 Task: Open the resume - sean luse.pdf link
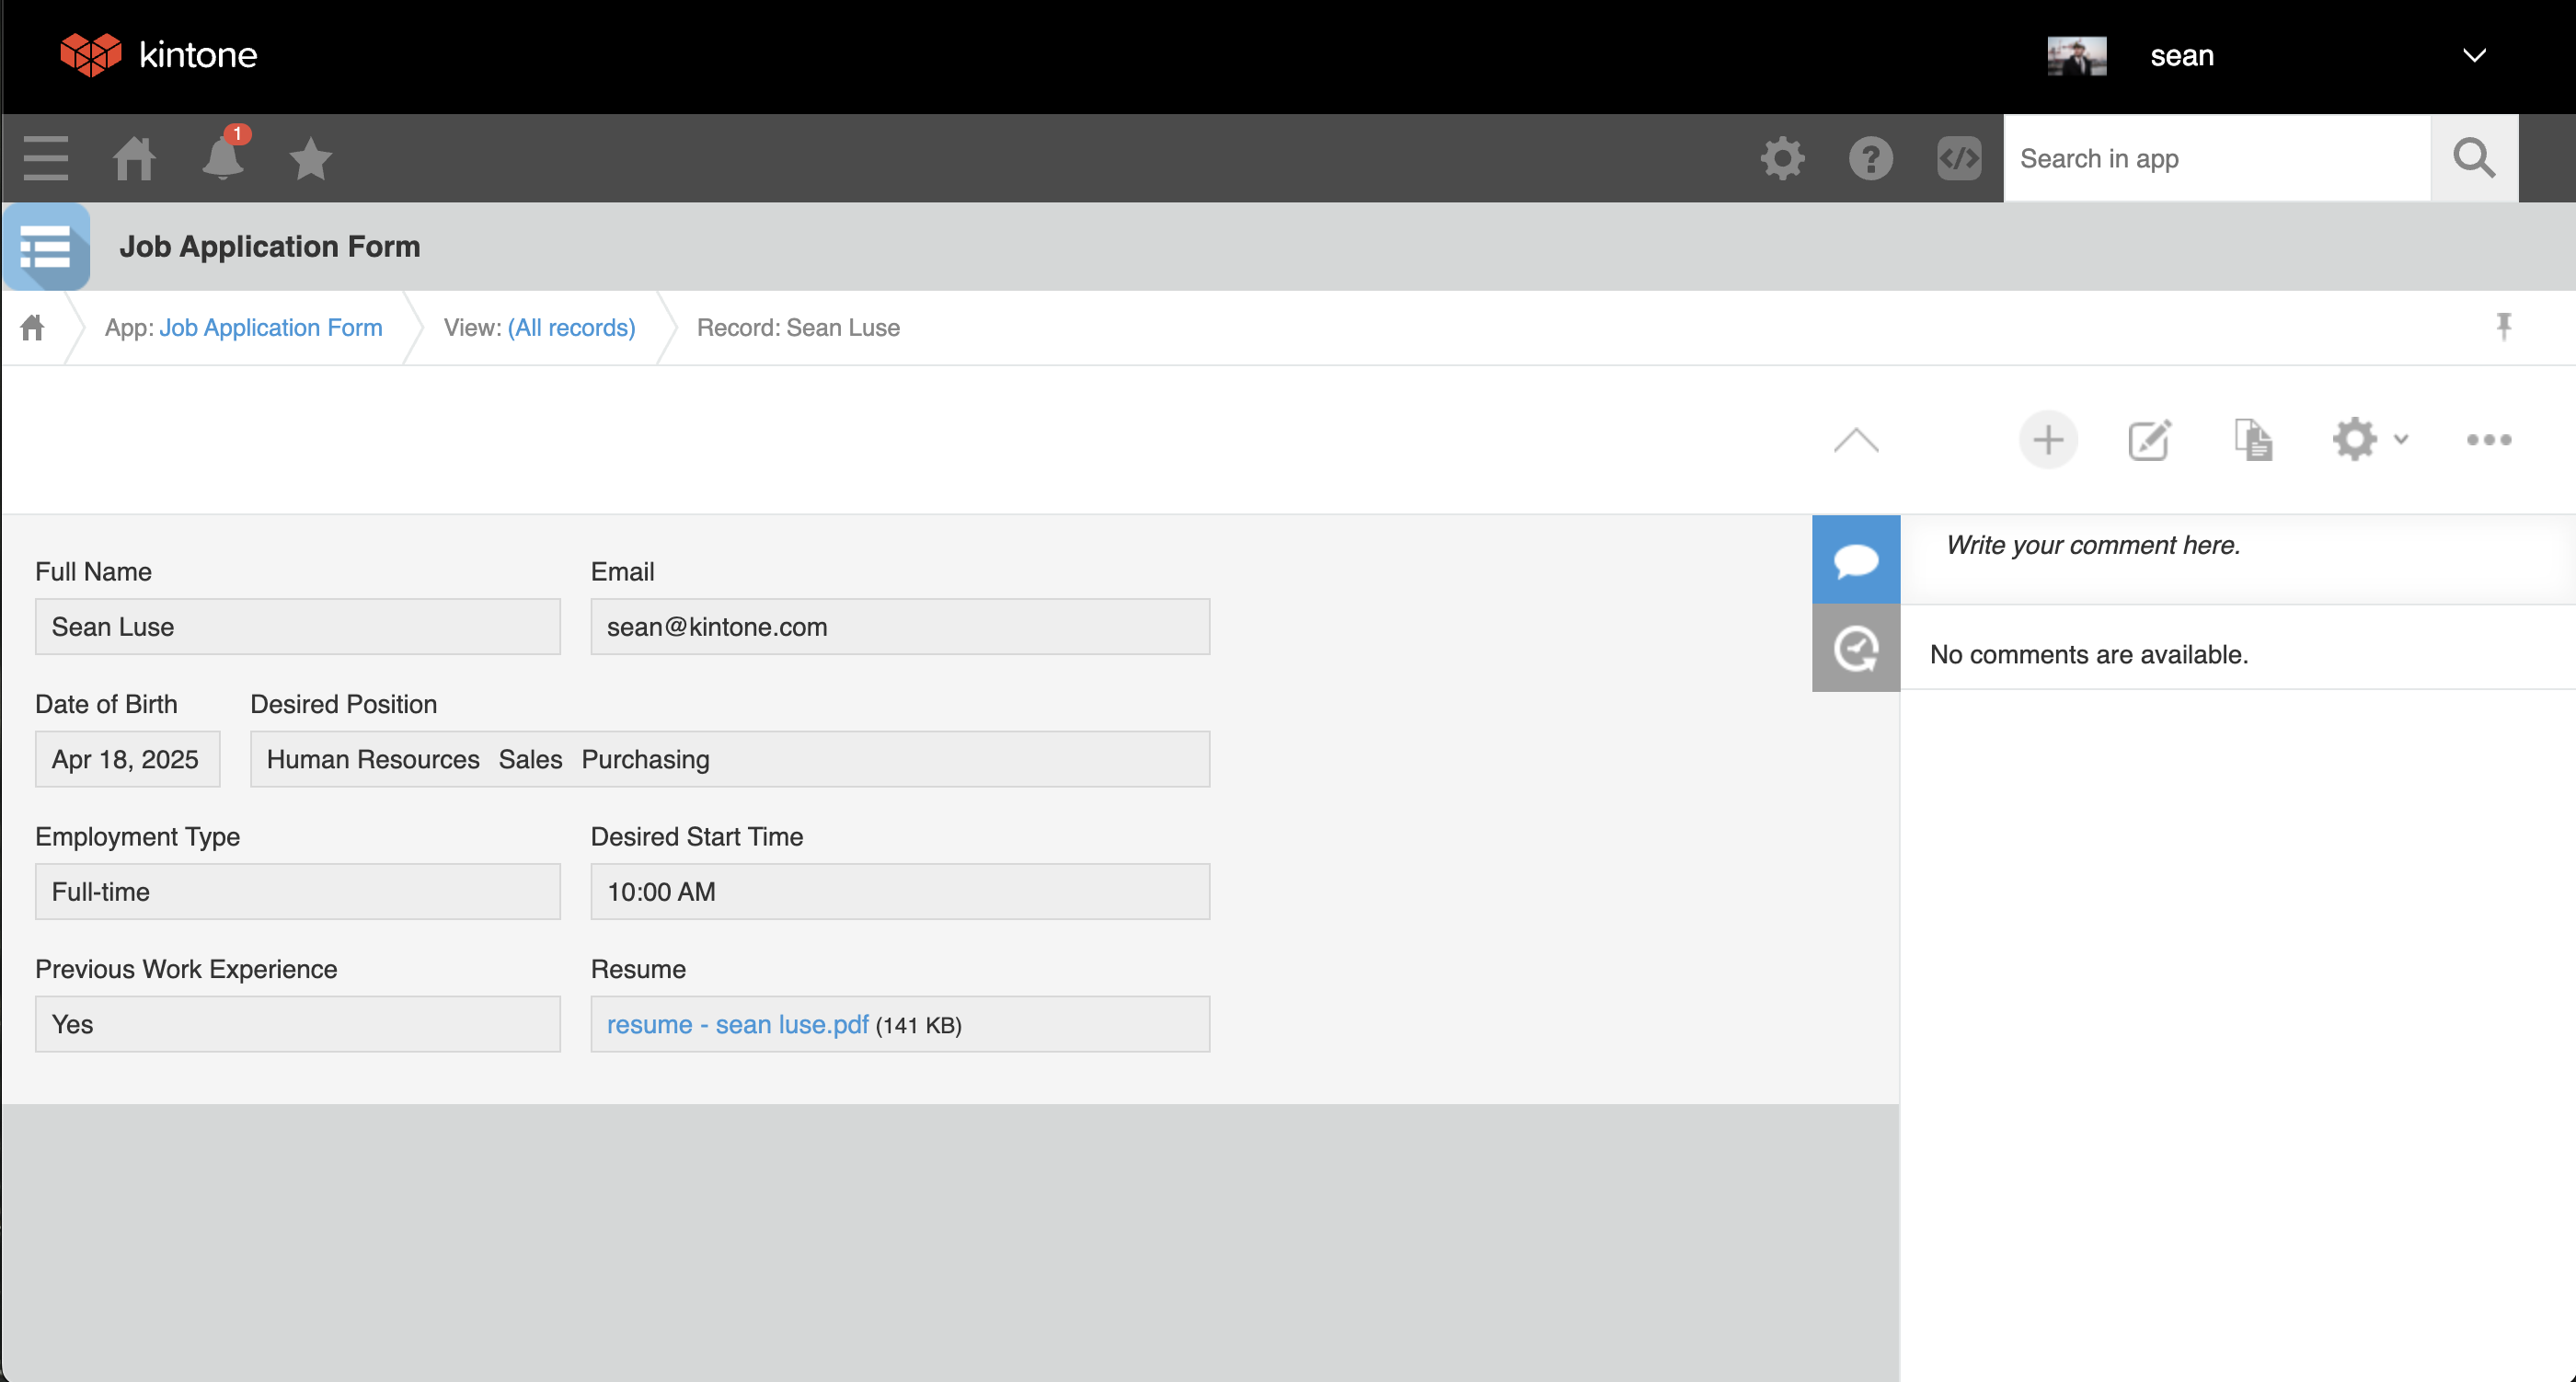[736, 1024]
